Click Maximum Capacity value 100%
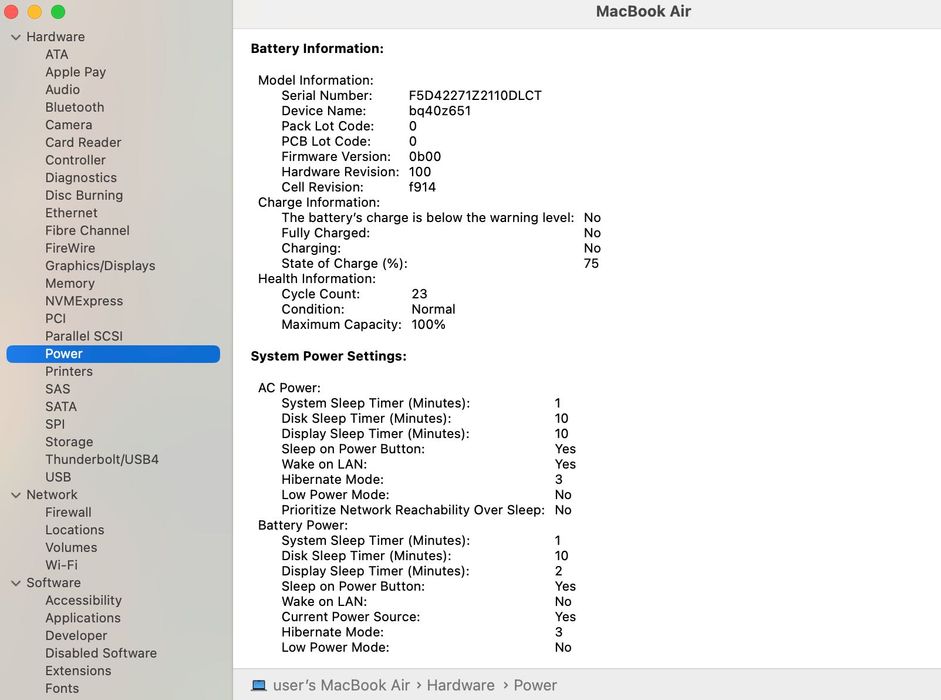The image size is (941, 700). click(x=428, y=325)
